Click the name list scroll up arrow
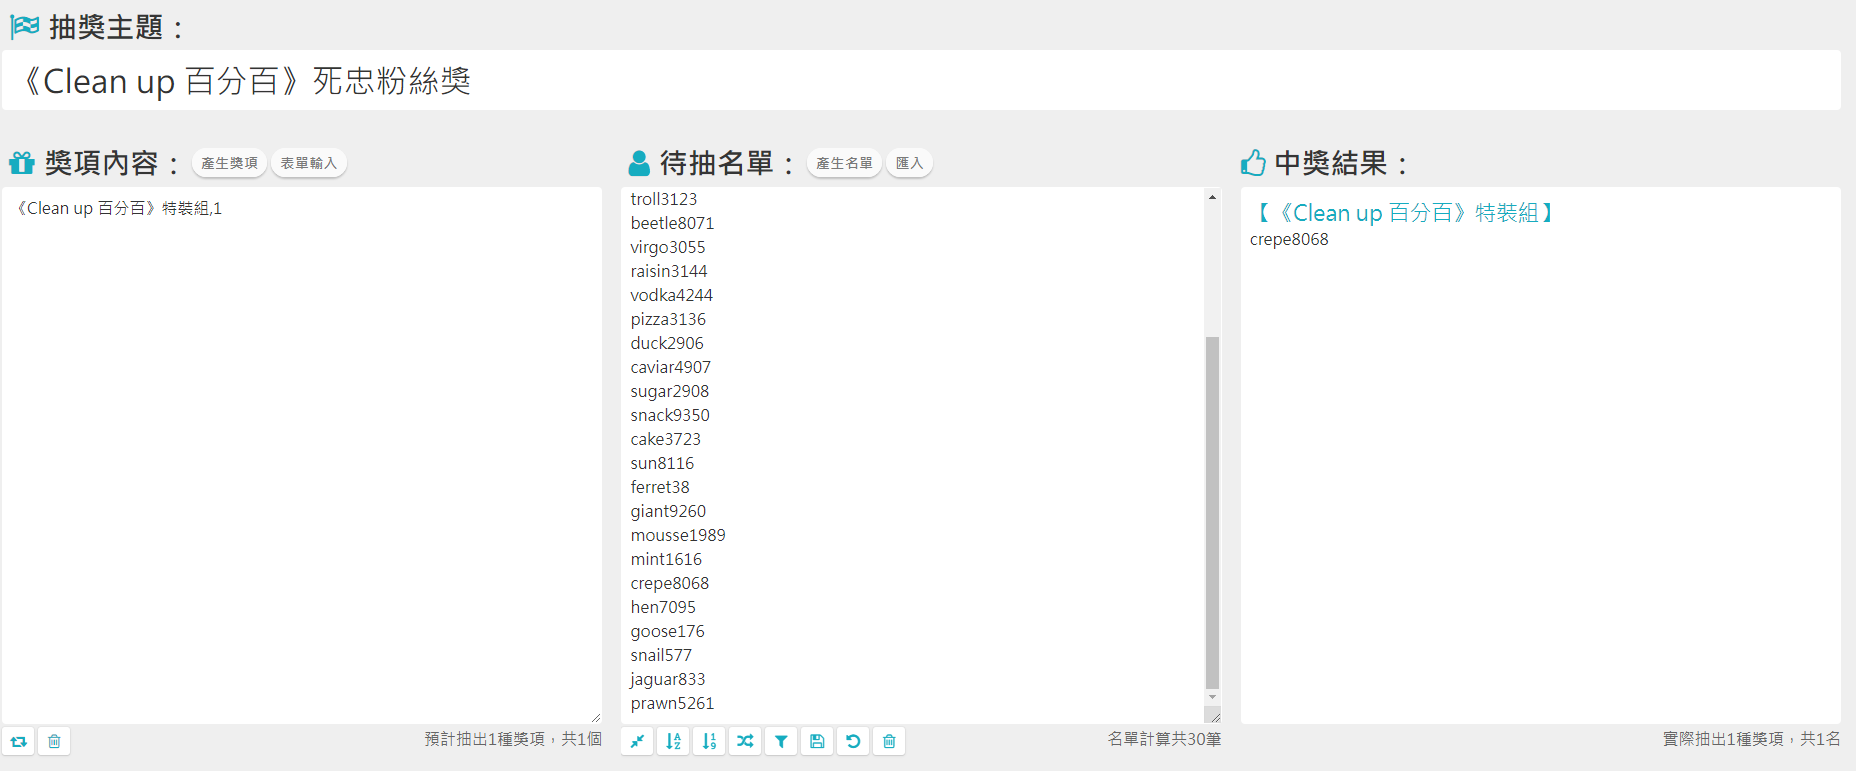 click(1212, 197)
